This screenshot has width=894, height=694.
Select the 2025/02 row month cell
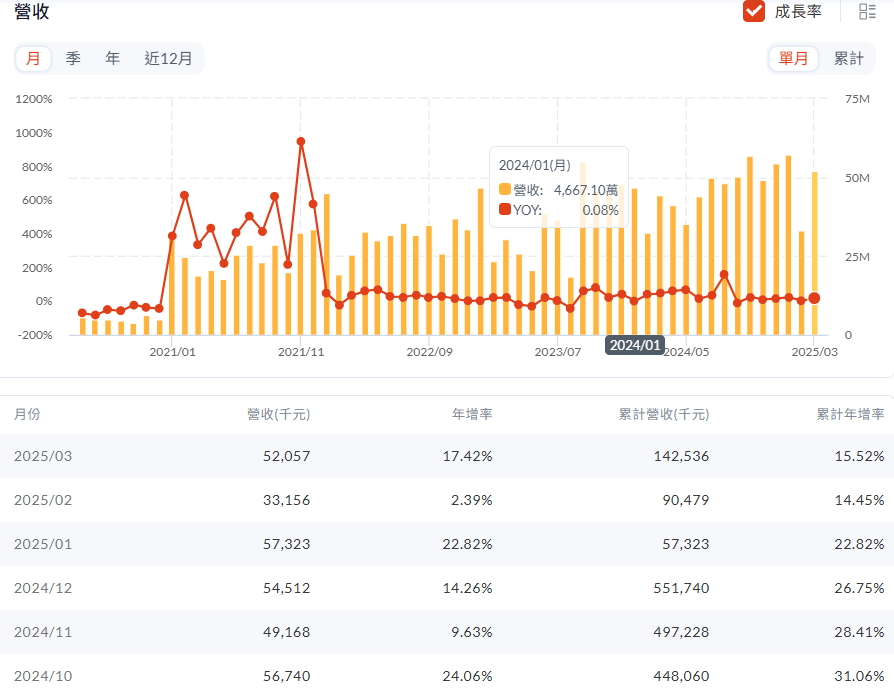tap(43, 500)
